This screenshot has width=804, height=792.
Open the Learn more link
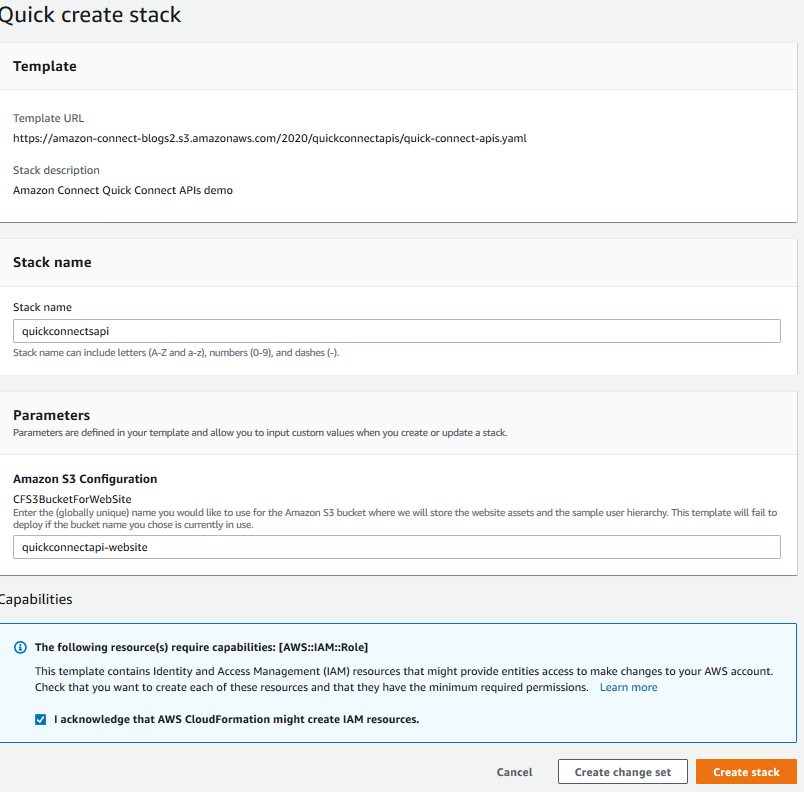click(x=629, y=687)
